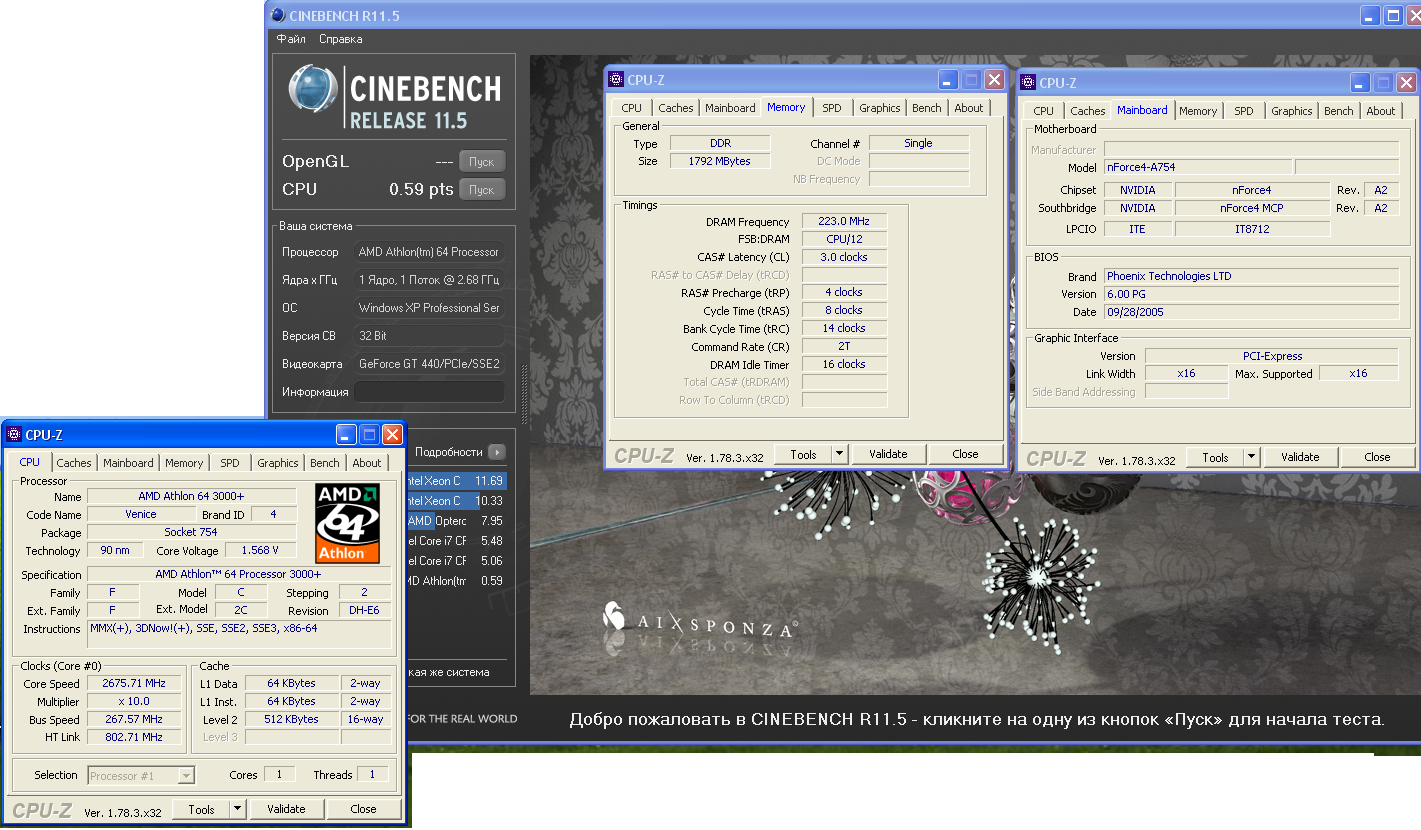Switch to Mainboard tab in CPU window

[x=129, y=463]
